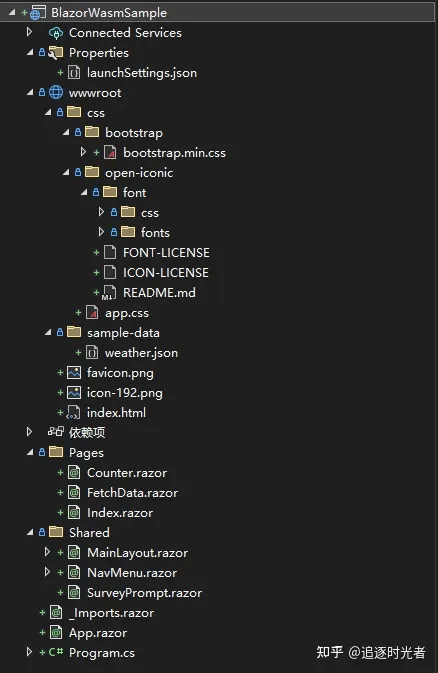Click the bootstrap.min.css stylesheet file icon

tap(110, 152)
